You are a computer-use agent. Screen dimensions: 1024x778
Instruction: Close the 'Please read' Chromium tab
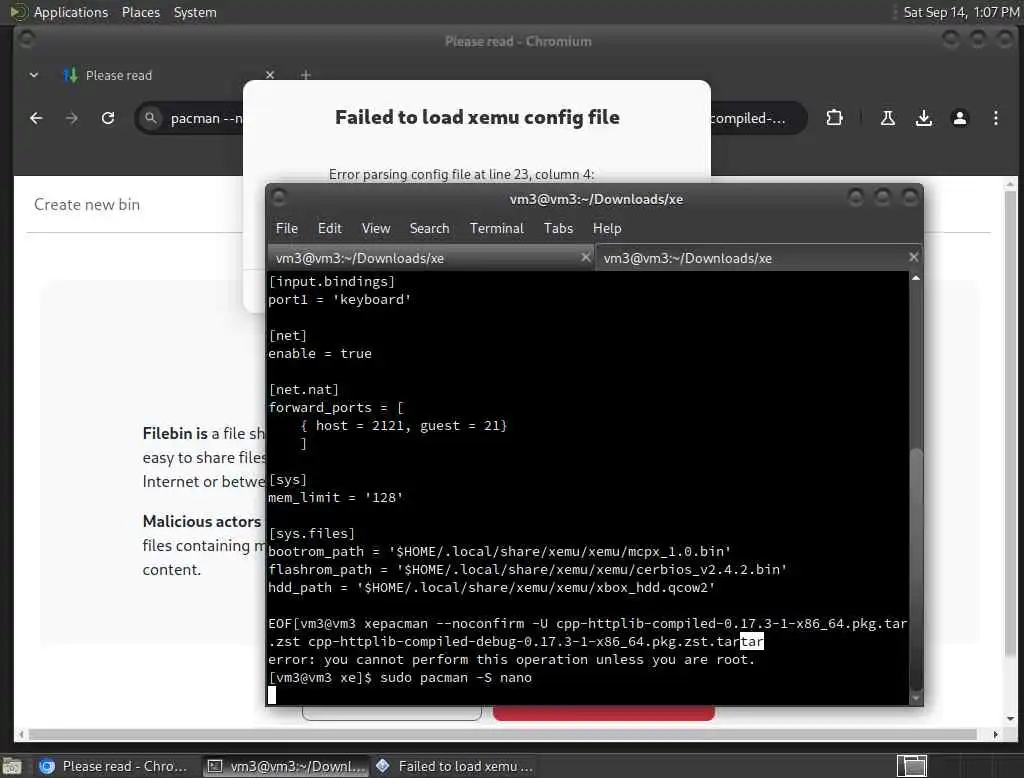[x=270, y=74]
